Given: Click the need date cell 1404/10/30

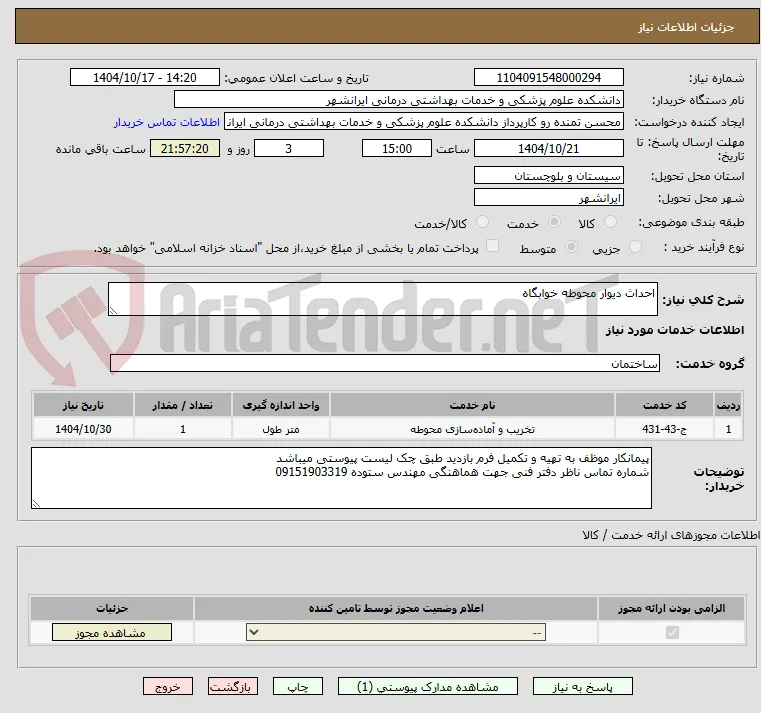Looking at the screenshot, I should 83,429.
